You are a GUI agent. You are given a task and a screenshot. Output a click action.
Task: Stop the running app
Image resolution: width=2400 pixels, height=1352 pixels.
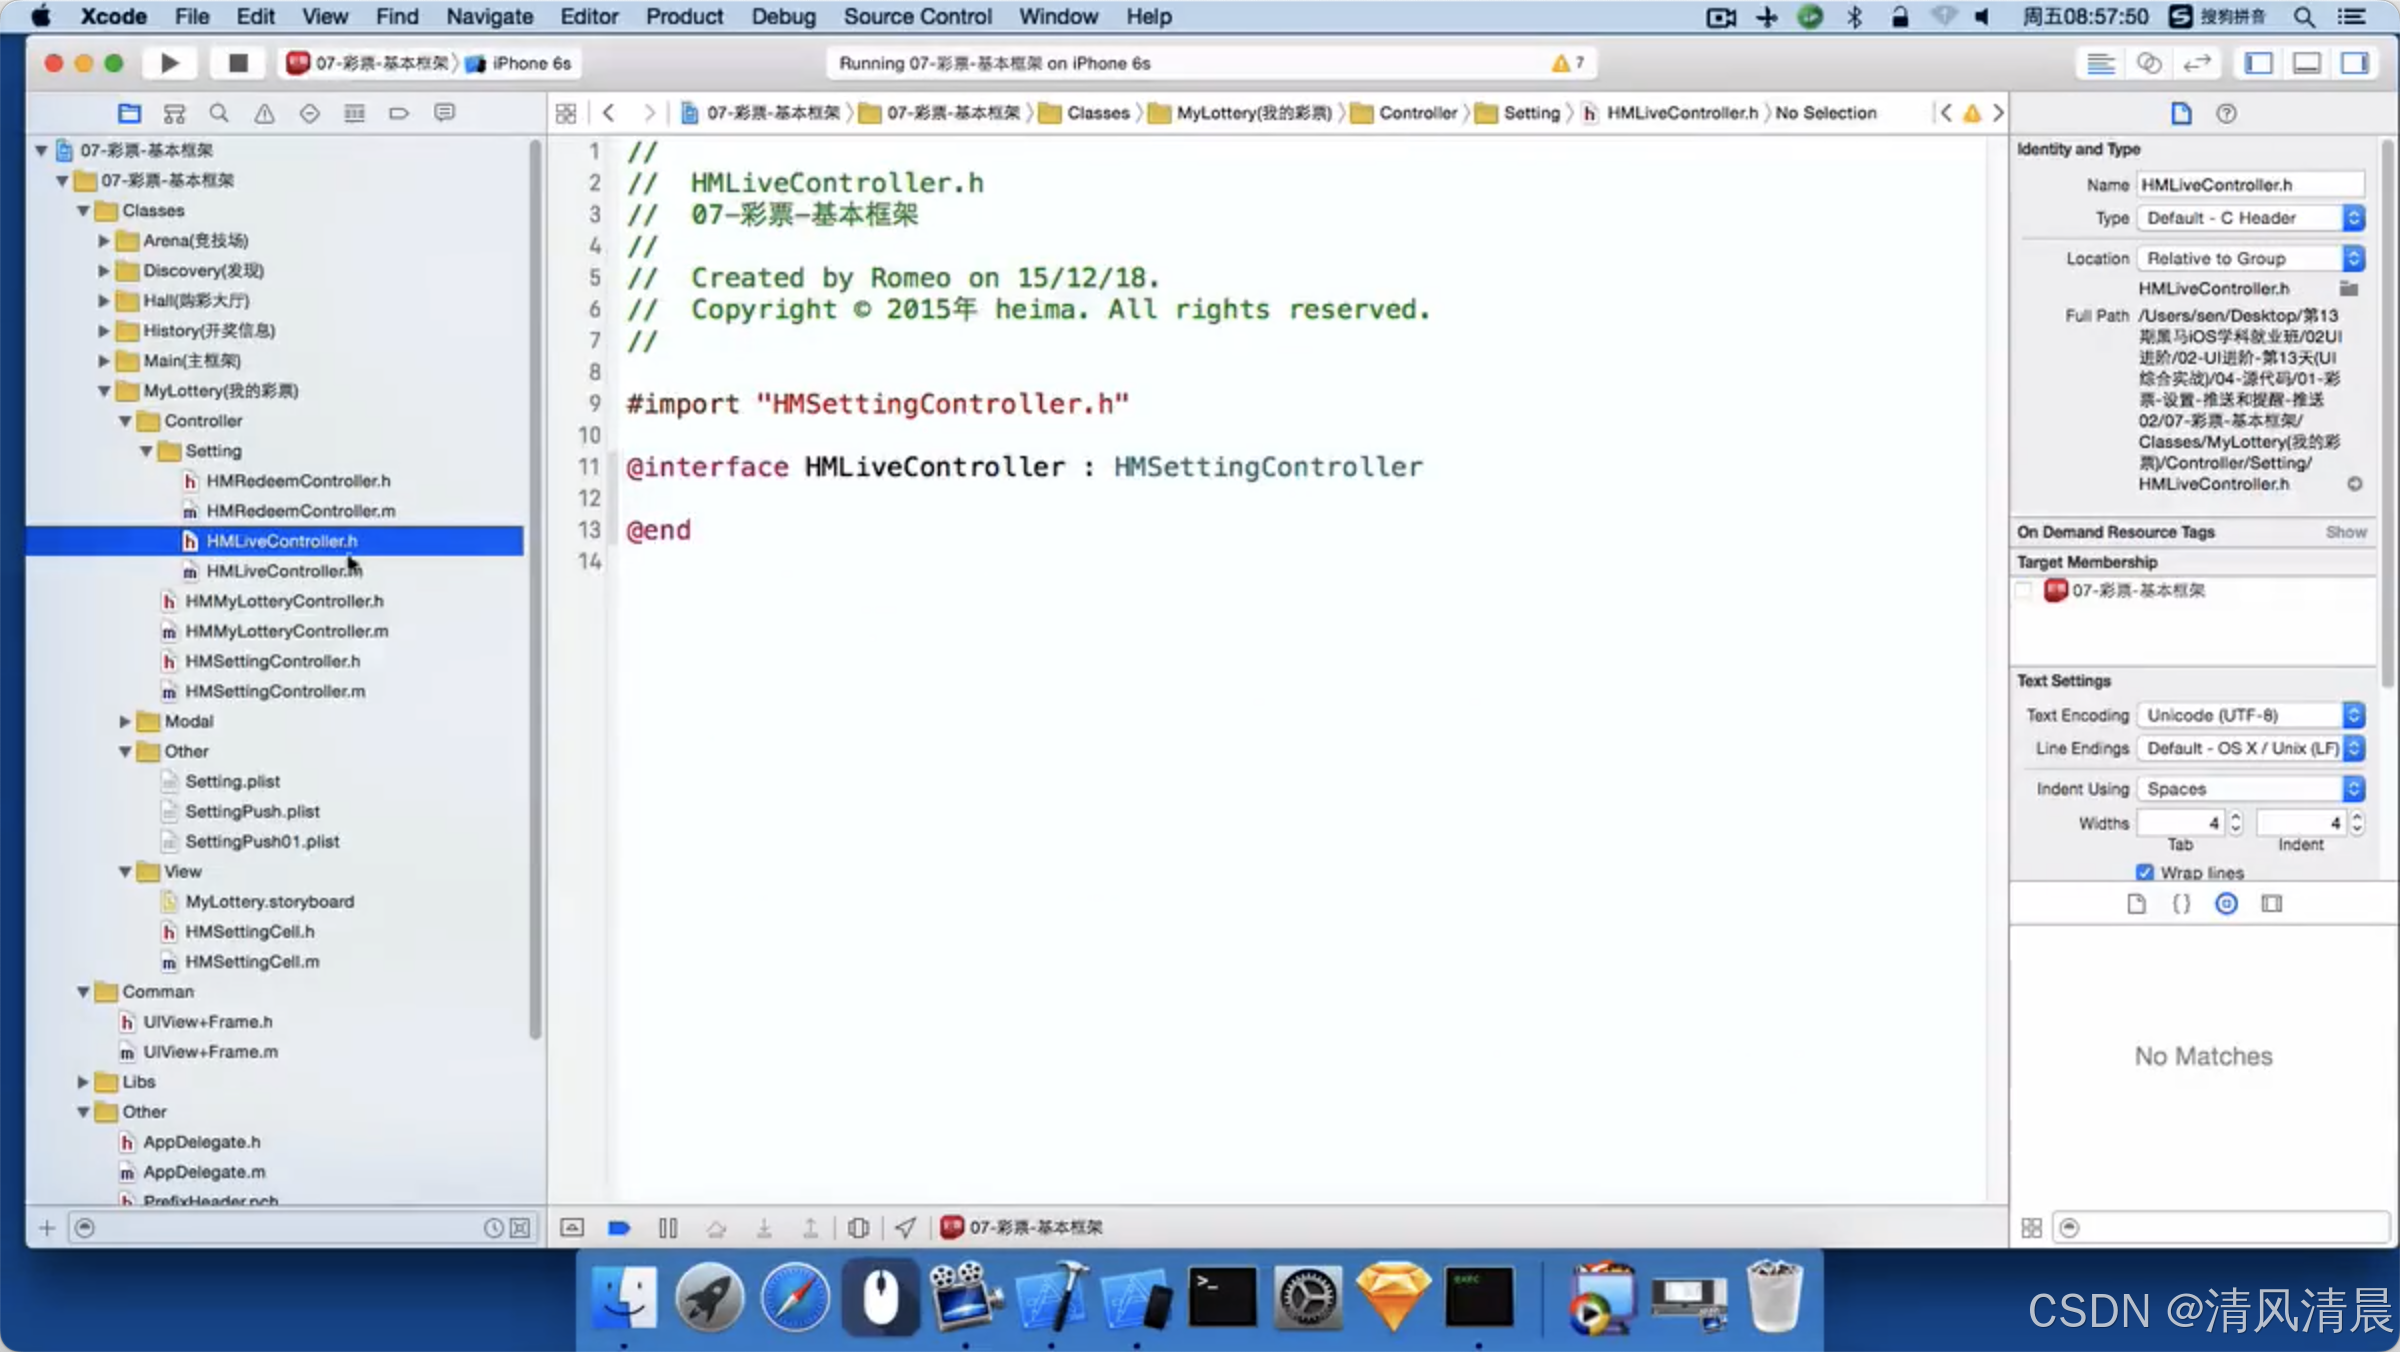click(238, 63)
